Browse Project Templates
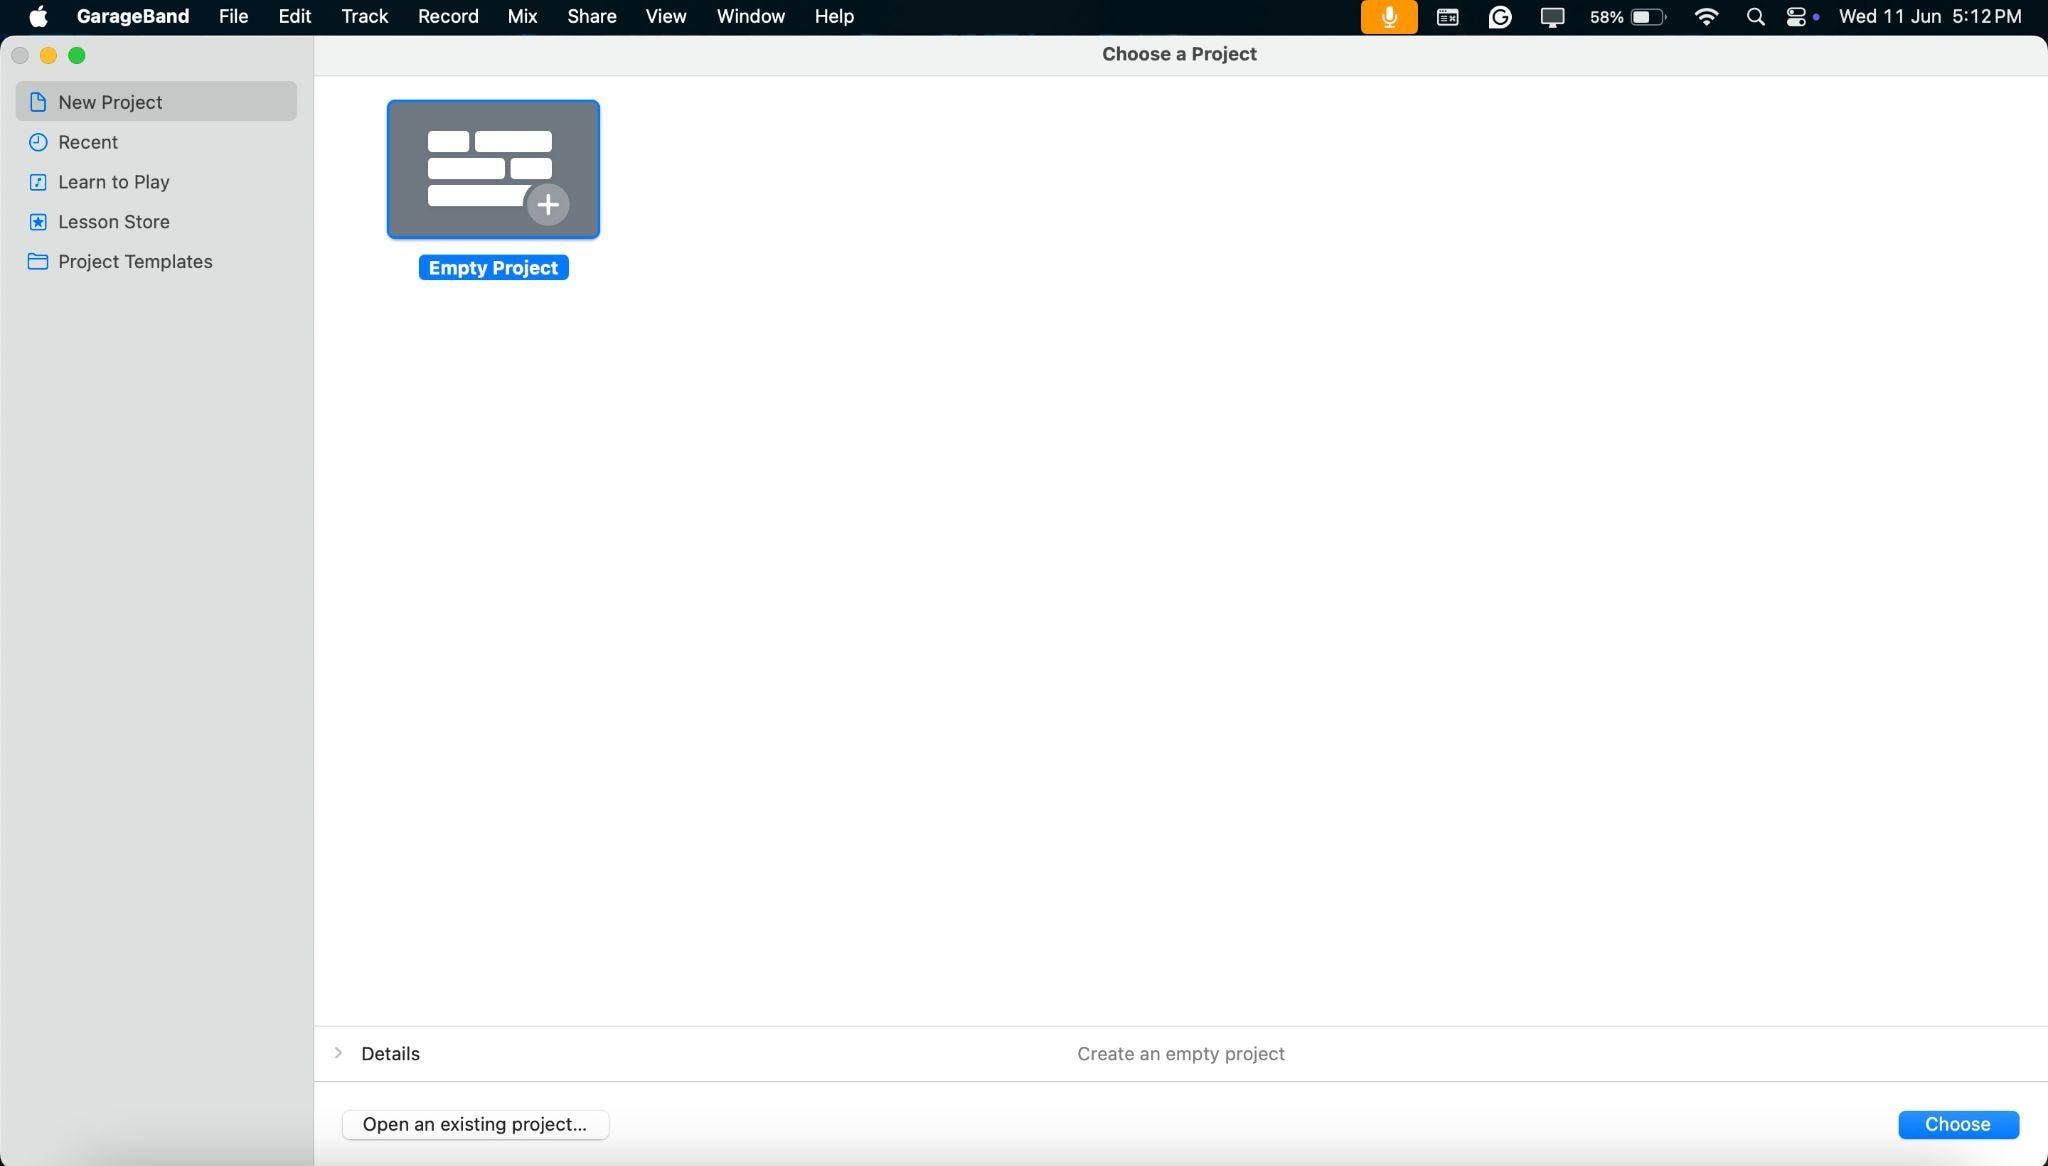The height and width of the screenshot is (1166, 2048). click(x=156, y=262)
